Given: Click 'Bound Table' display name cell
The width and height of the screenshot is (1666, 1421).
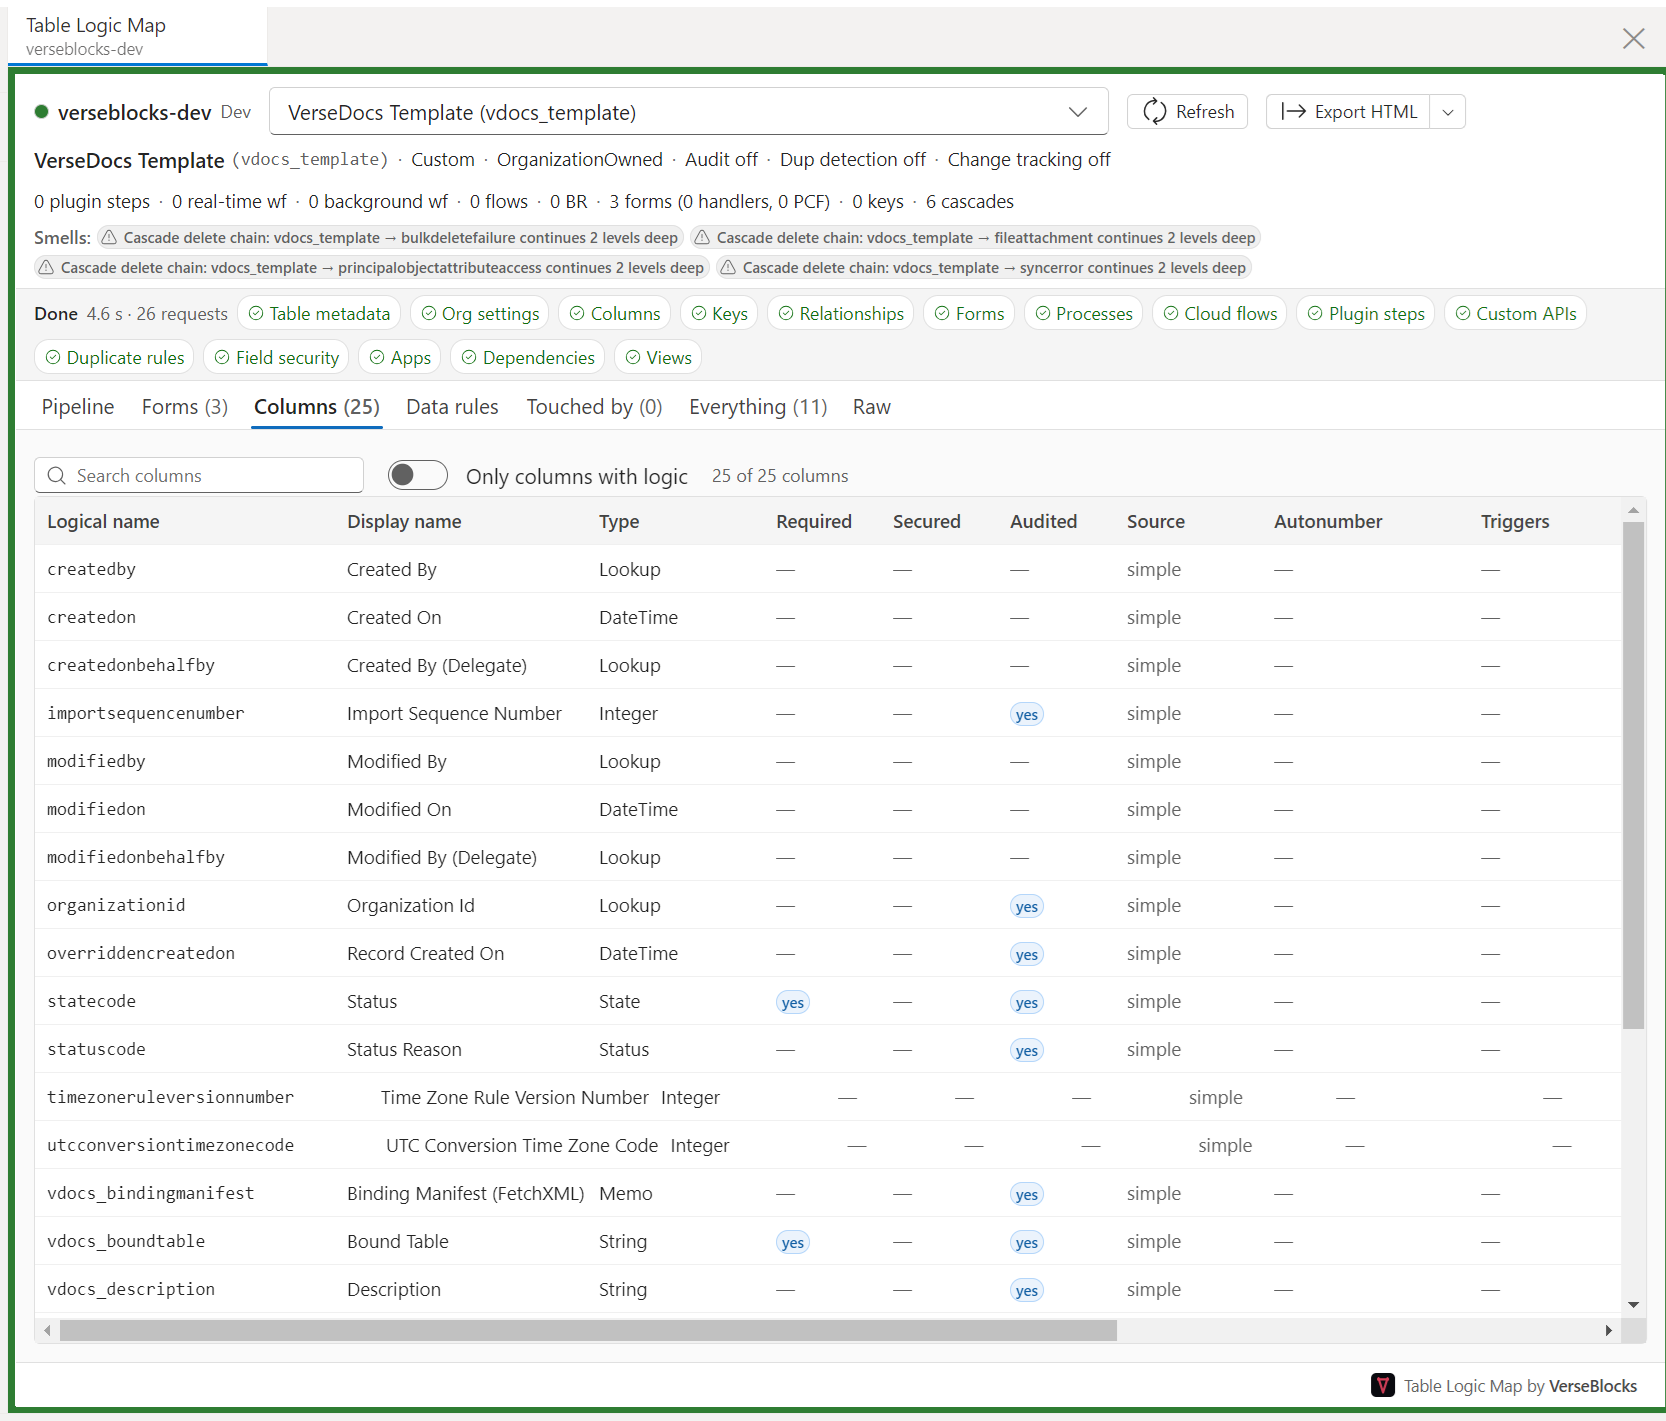Looking at the screenshot, I should 398,1241.
